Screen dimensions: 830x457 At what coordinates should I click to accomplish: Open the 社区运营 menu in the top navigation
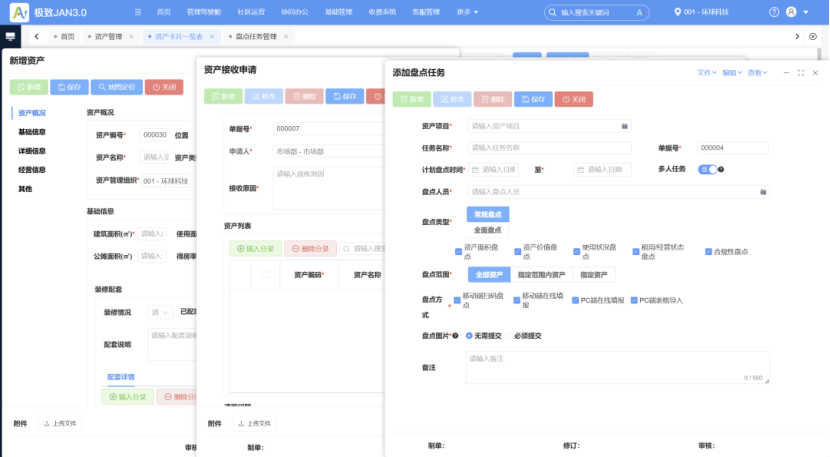pos(251,12)
